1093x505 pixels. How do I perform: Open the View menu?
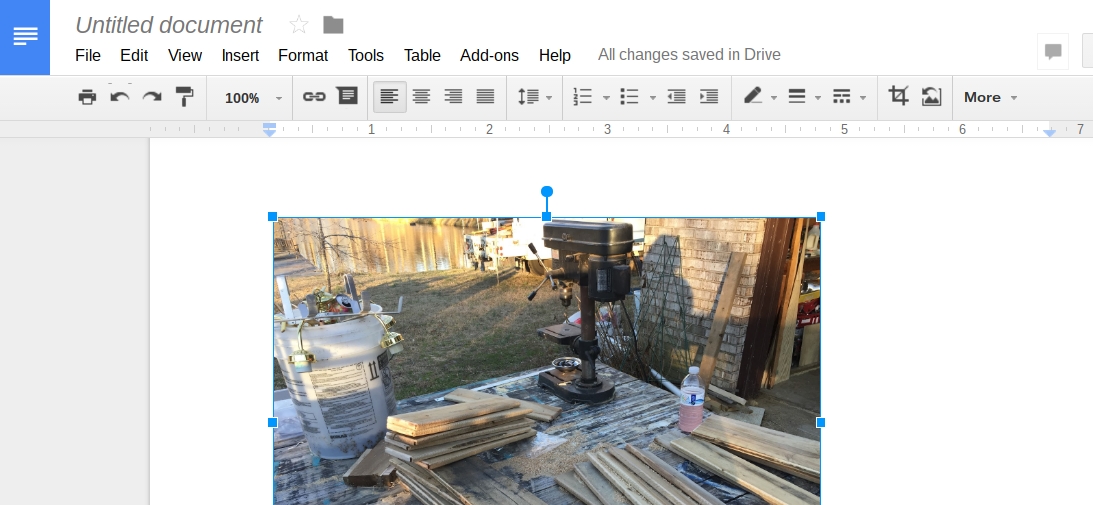click(185, 55)
